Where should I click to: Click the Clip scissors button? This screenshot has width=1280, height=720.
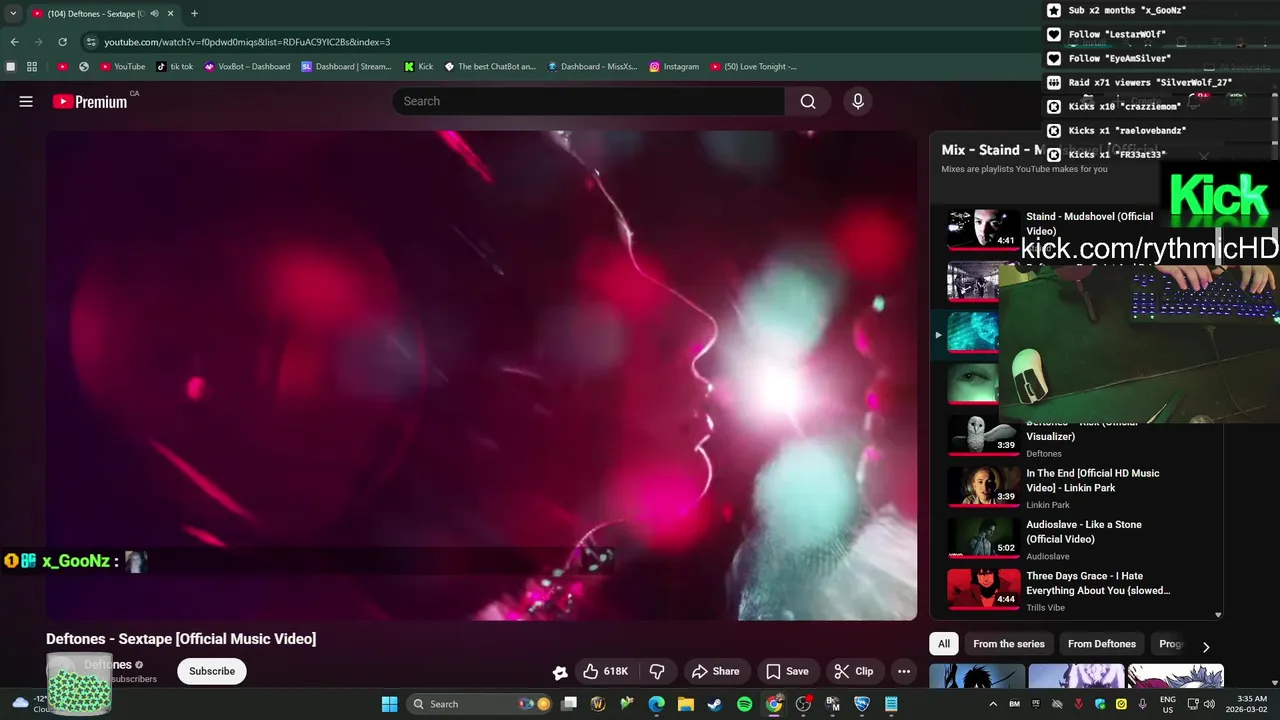point(854,671)
